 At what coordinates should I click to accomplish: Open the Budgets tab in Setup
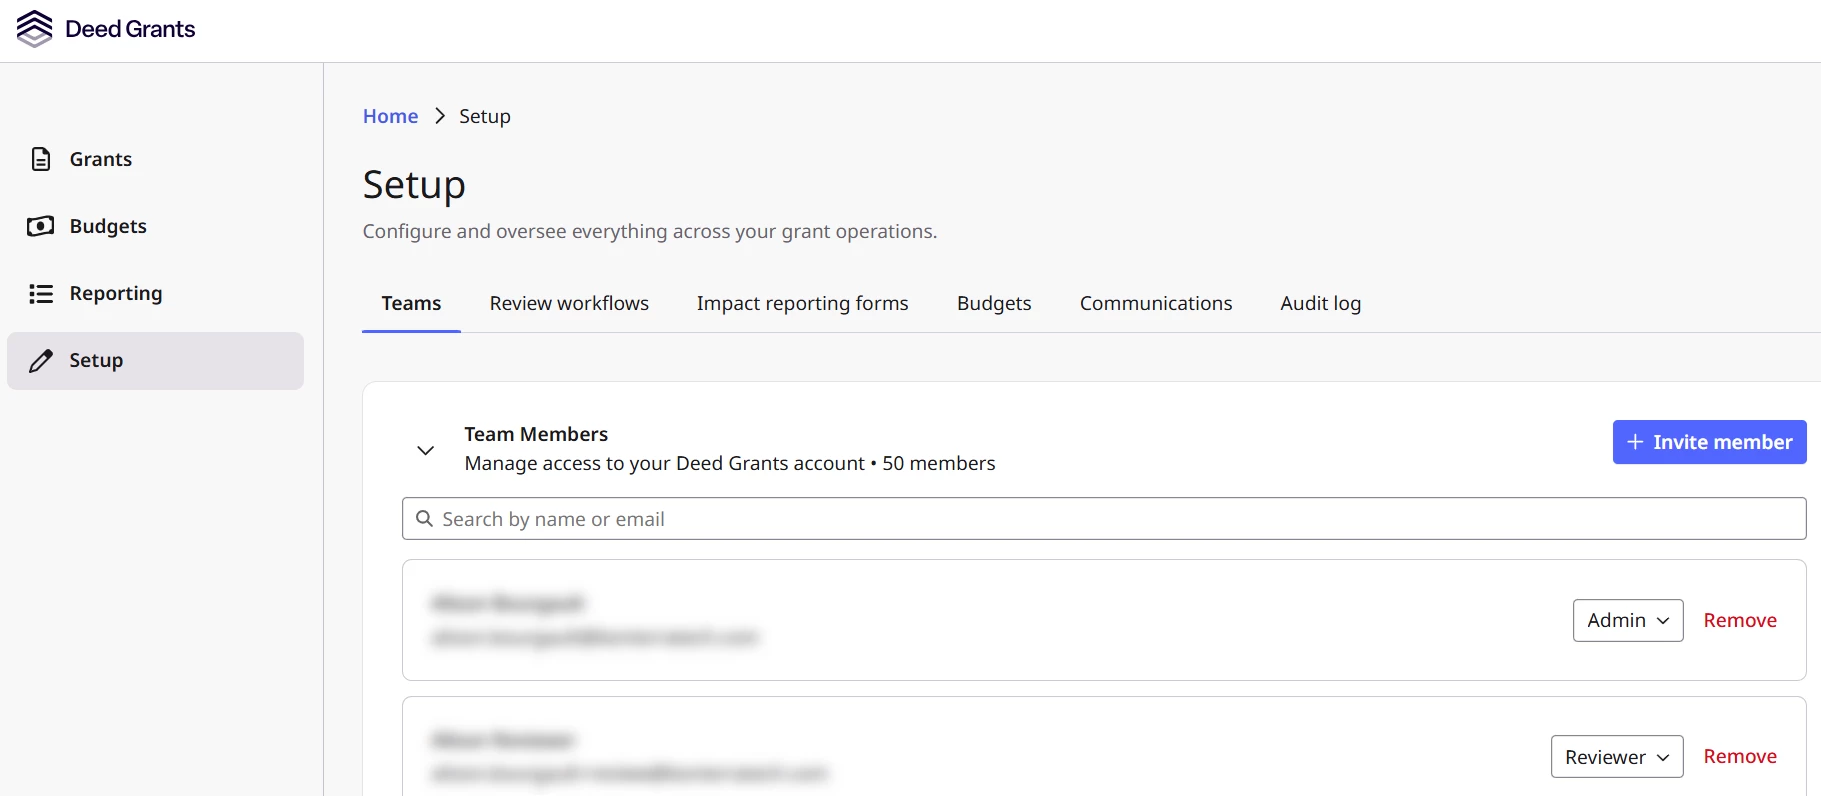click(994, 303)
